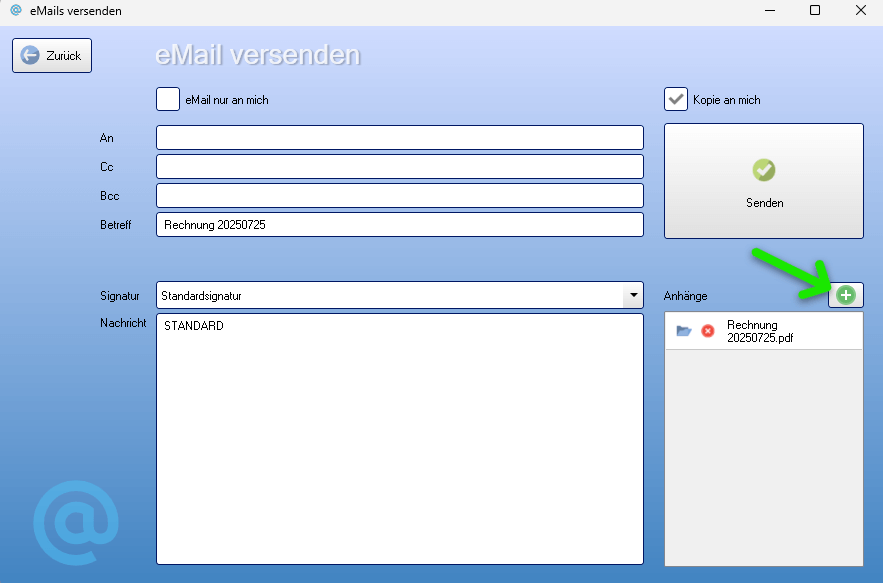Remove the Rechnung 20250725.pdf attachment

click(708, 331)
